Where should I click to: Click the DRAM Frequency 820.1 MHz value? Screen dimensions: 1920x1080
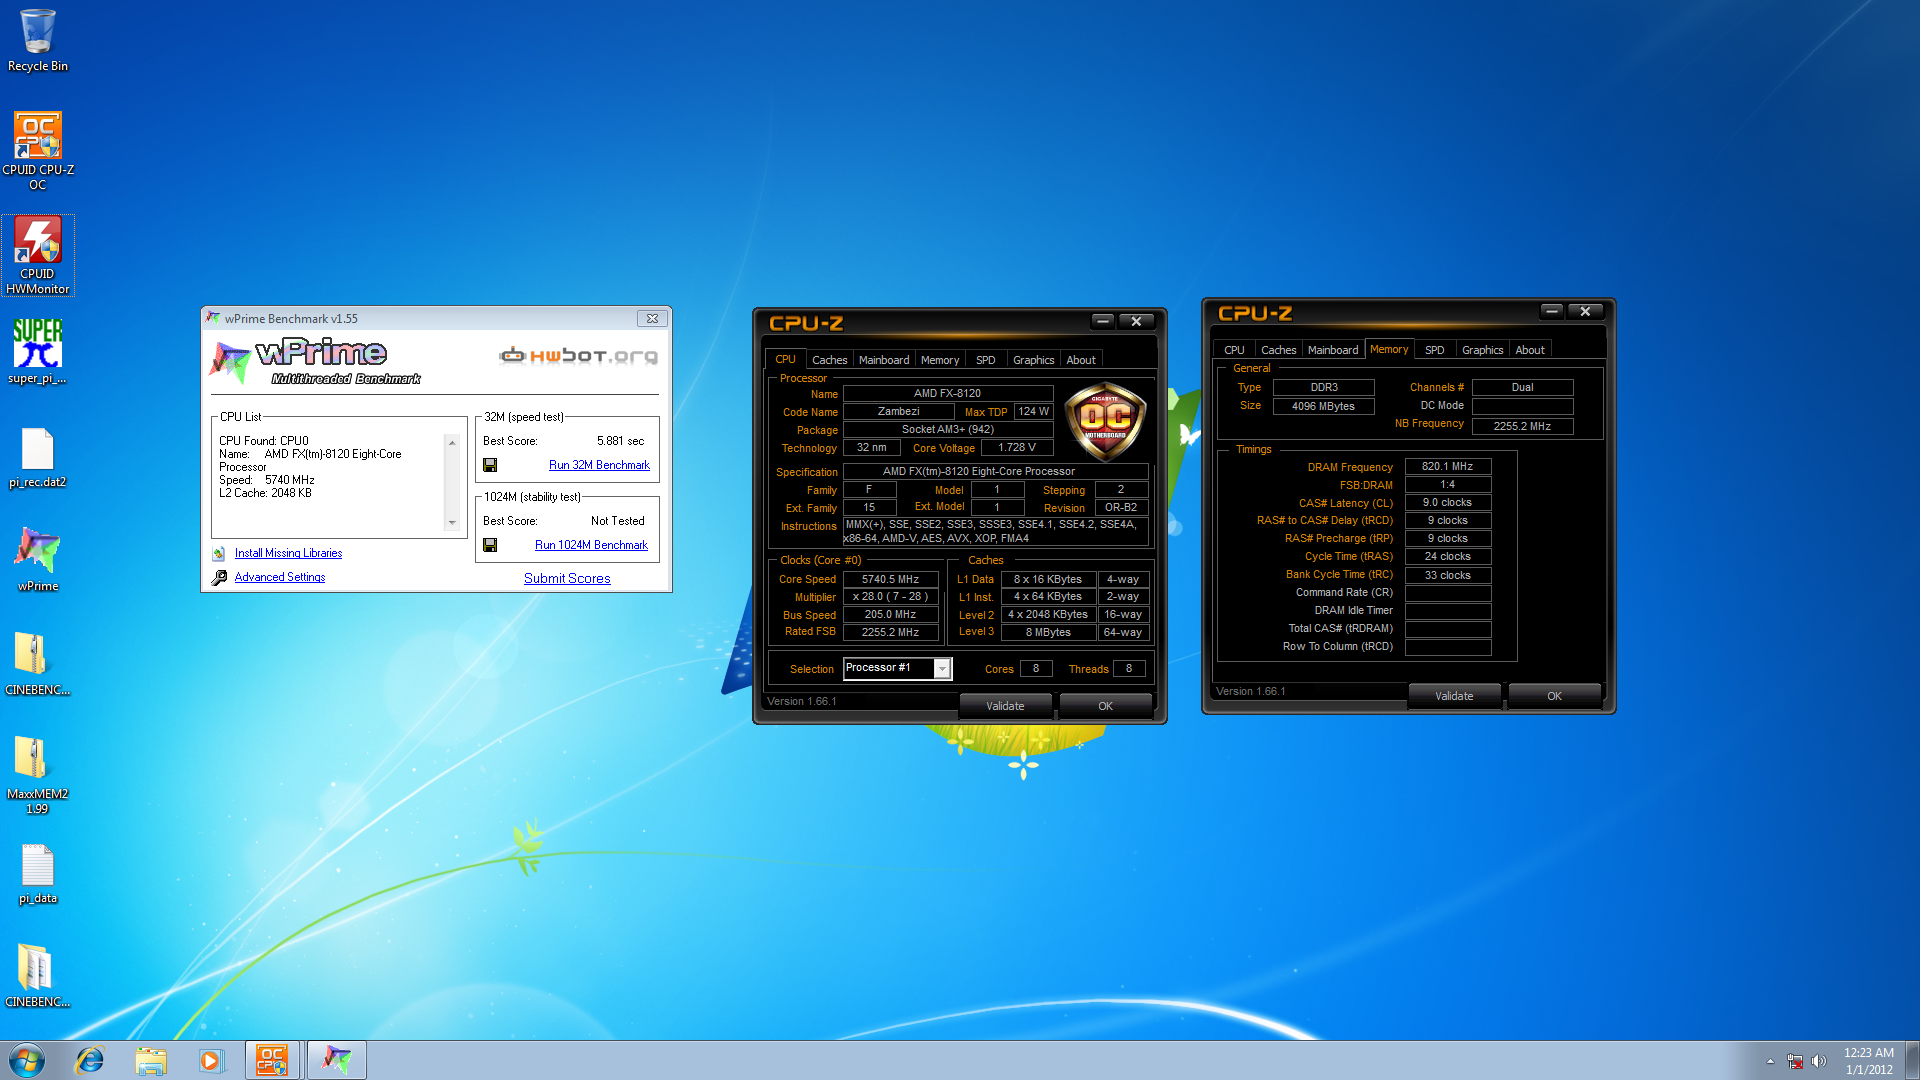1447,466
